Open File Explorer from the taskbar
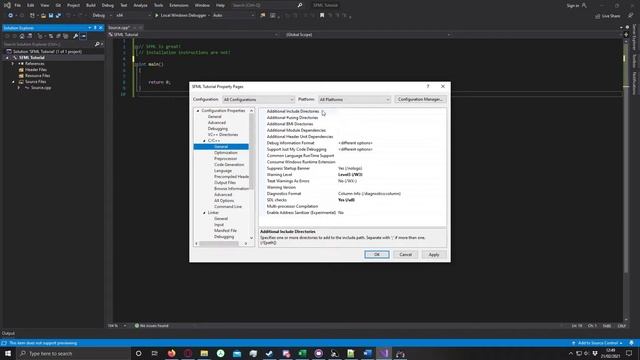640x360 pixels. 204,353
